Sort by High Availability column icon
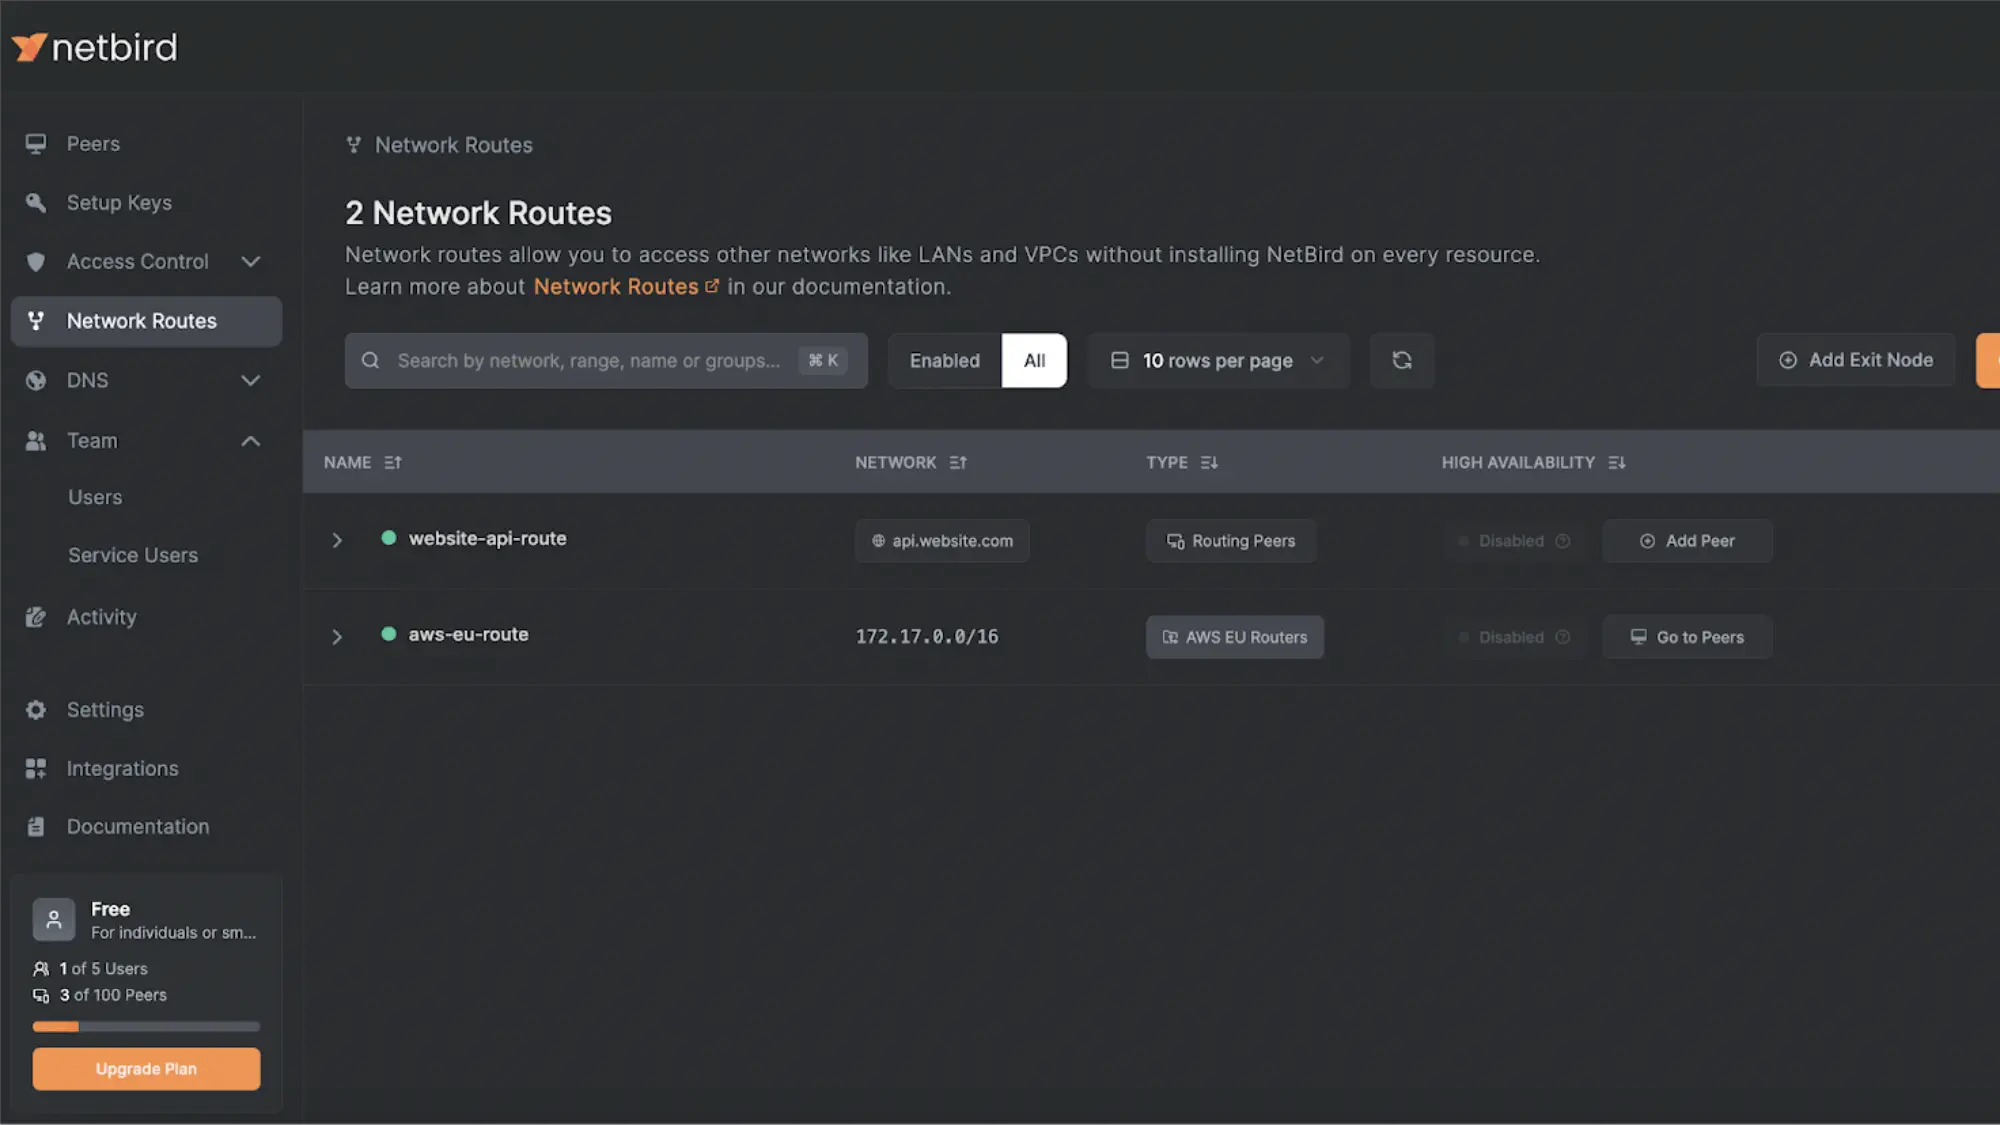2000x1125 pixels. coord(1617,462)
